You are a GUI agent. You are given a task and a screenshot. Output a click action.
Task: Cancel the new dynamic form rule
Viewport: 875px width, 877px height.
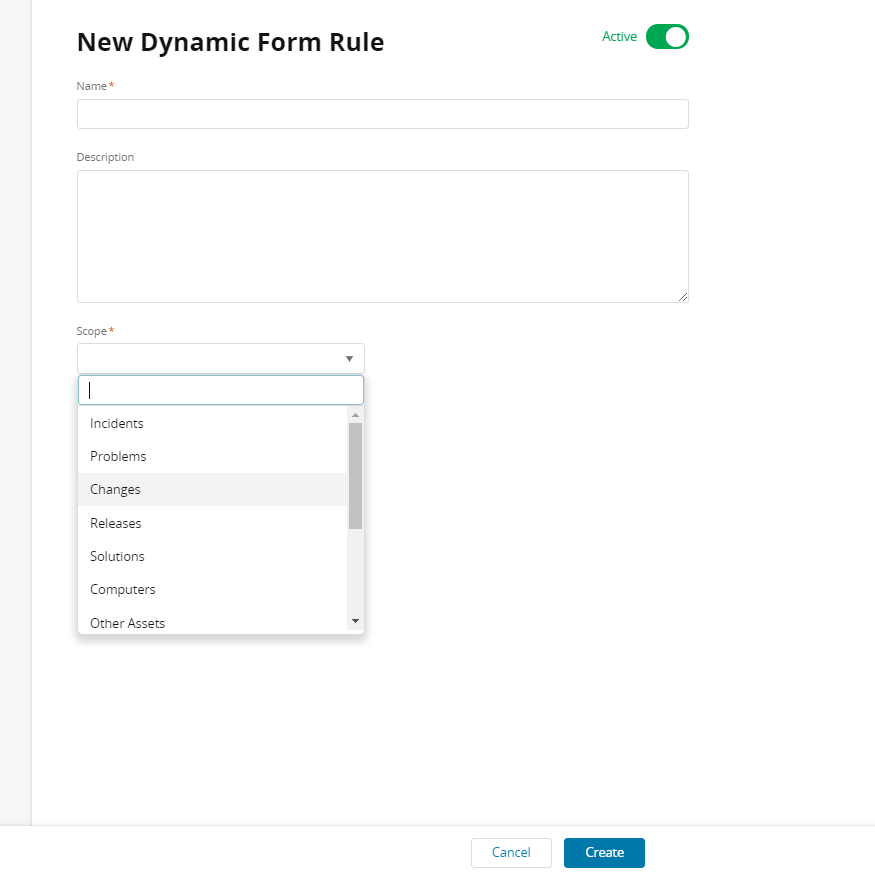tap(511, 853)
